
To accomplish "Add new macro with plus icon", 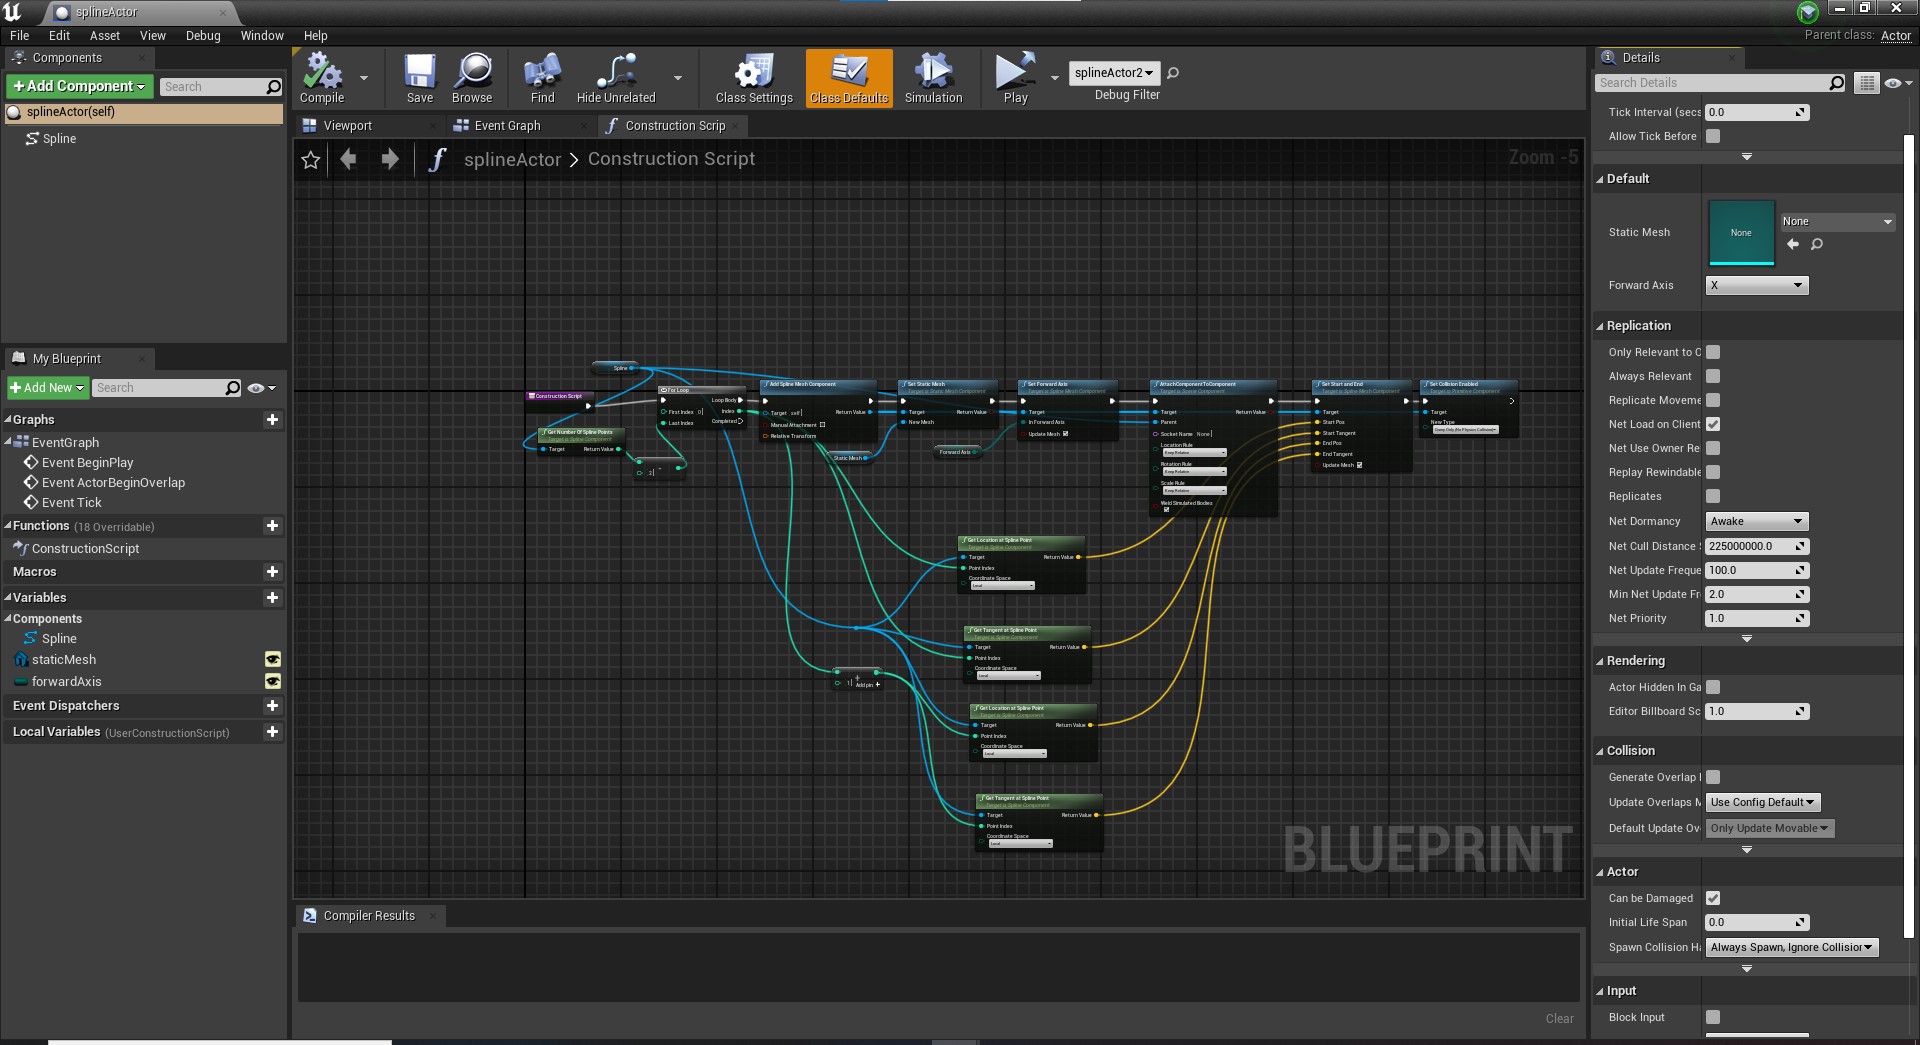I will click(272, 572).
